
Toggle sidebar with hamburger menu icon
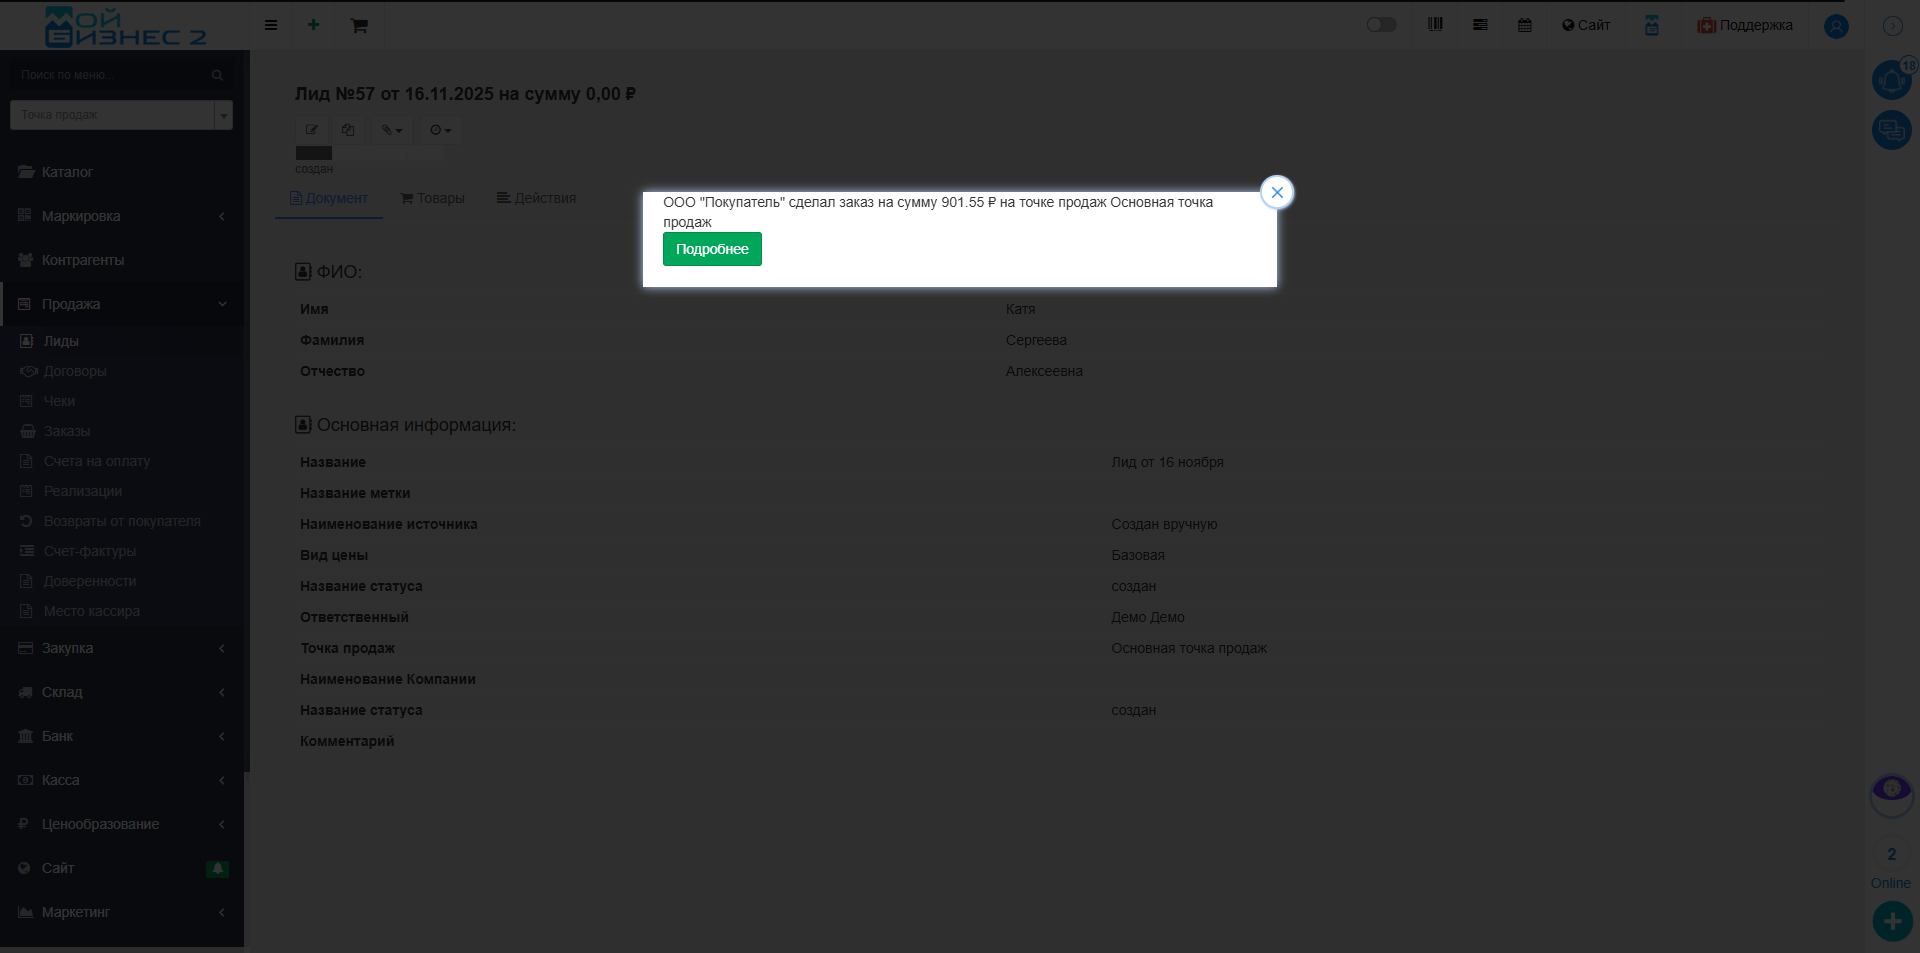[271, 25]
